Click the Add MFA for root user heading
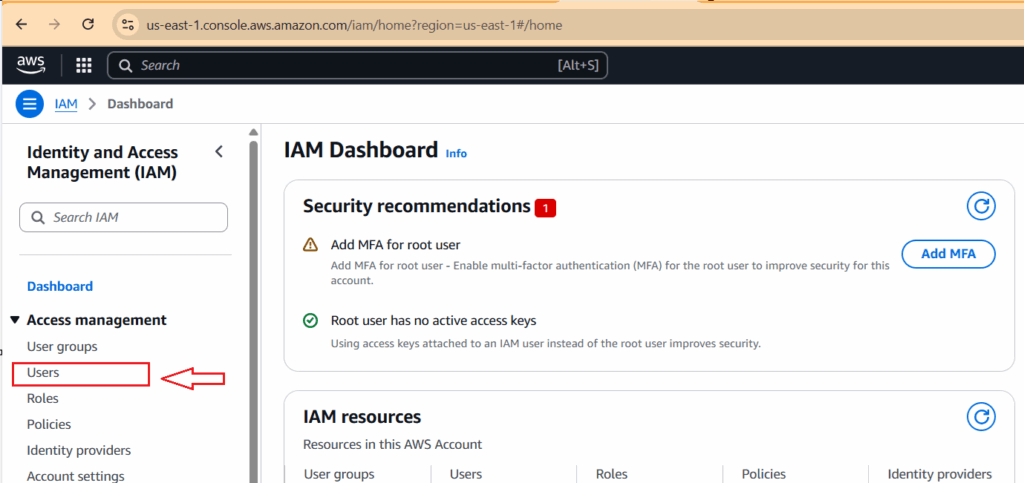Image resolution: width=1024 pixels, height=483 pixels. tap(396, 245)
